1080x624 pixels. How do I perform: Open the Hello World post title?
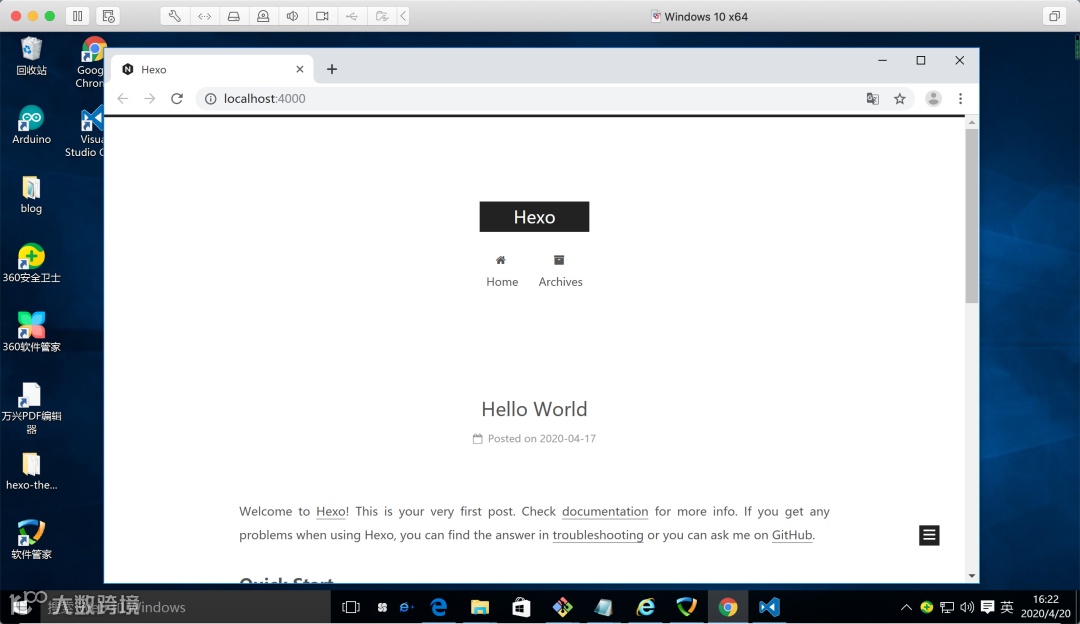click(534, 409)
